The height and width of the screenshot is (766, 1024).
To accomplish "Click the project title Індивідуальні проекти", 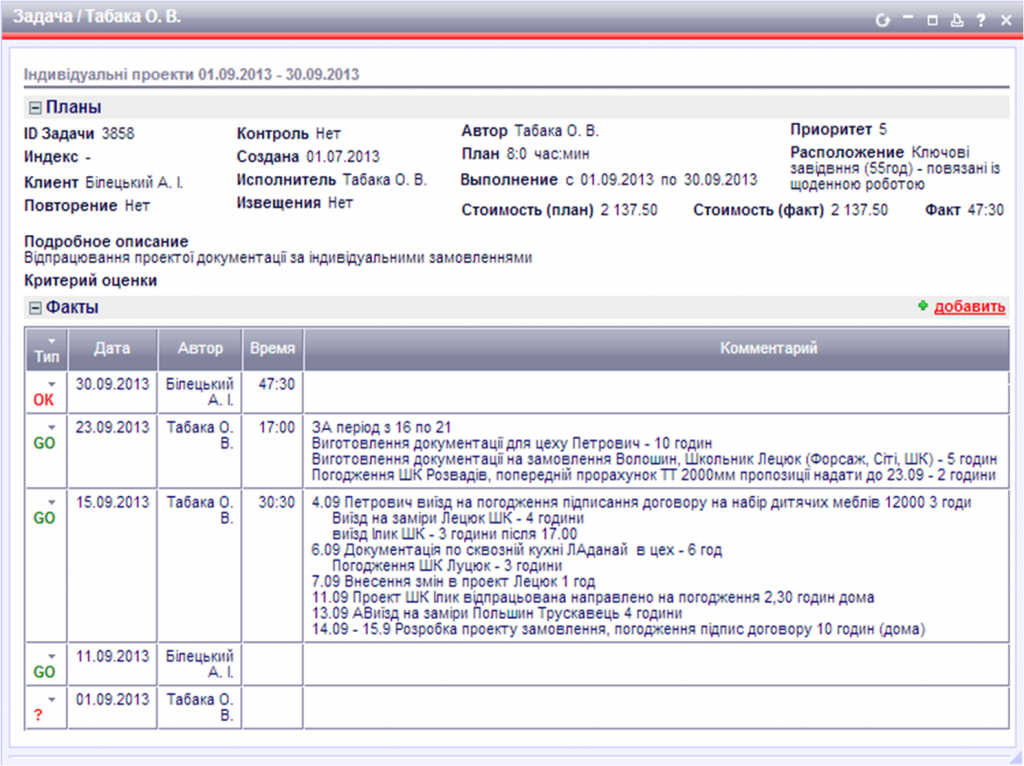I will (x=109, y=74).
